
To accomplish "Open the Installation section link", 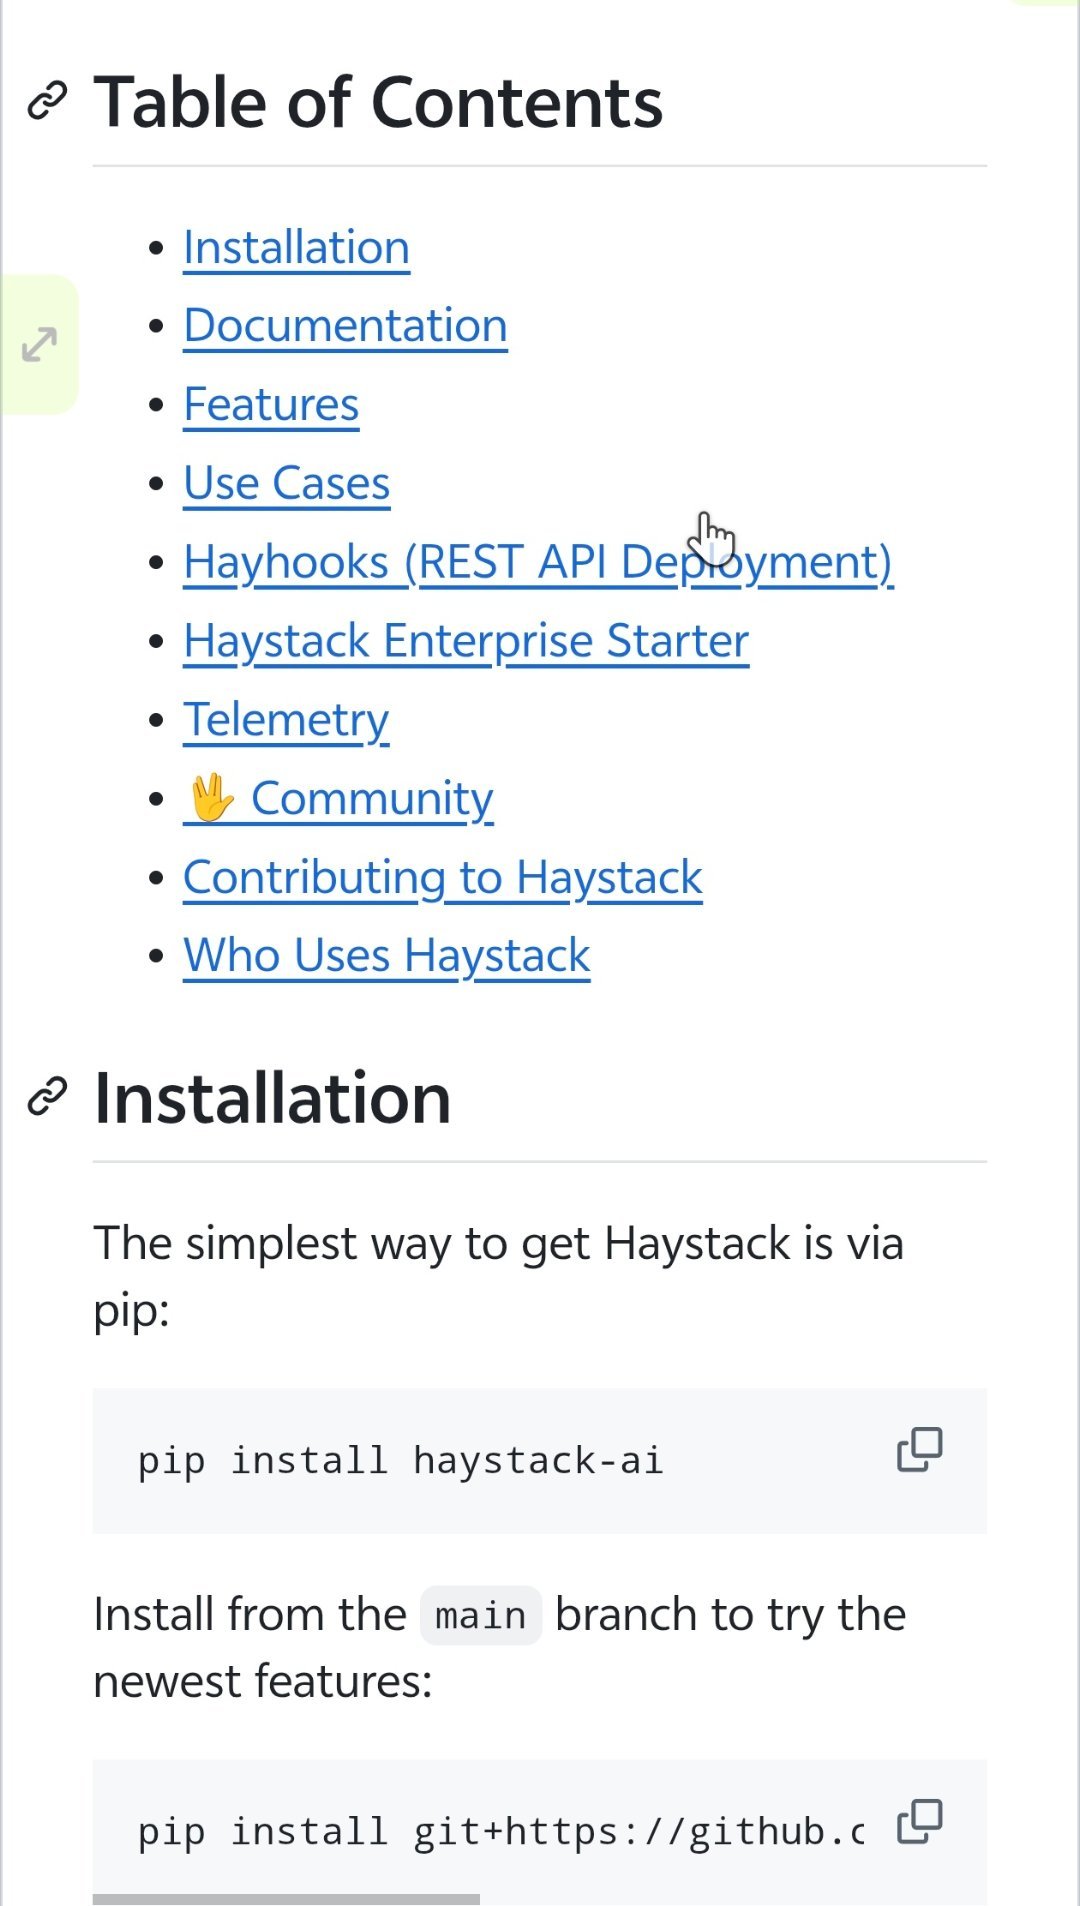I will click(x=295, y=247).
